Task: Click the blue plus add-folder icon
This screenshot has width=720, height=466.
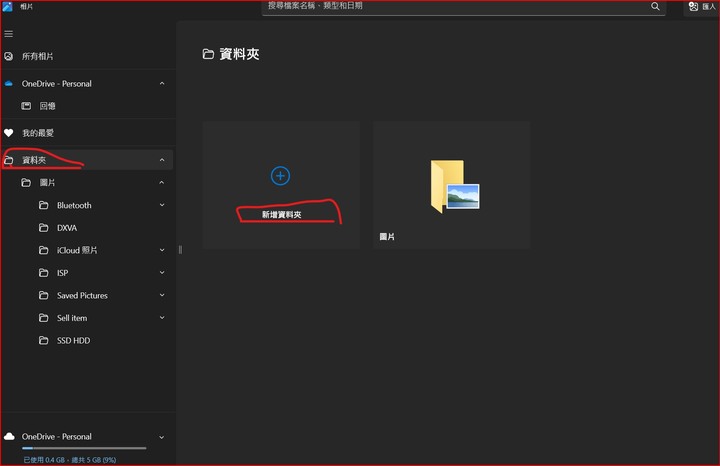Action: click(x=280, y=176)
